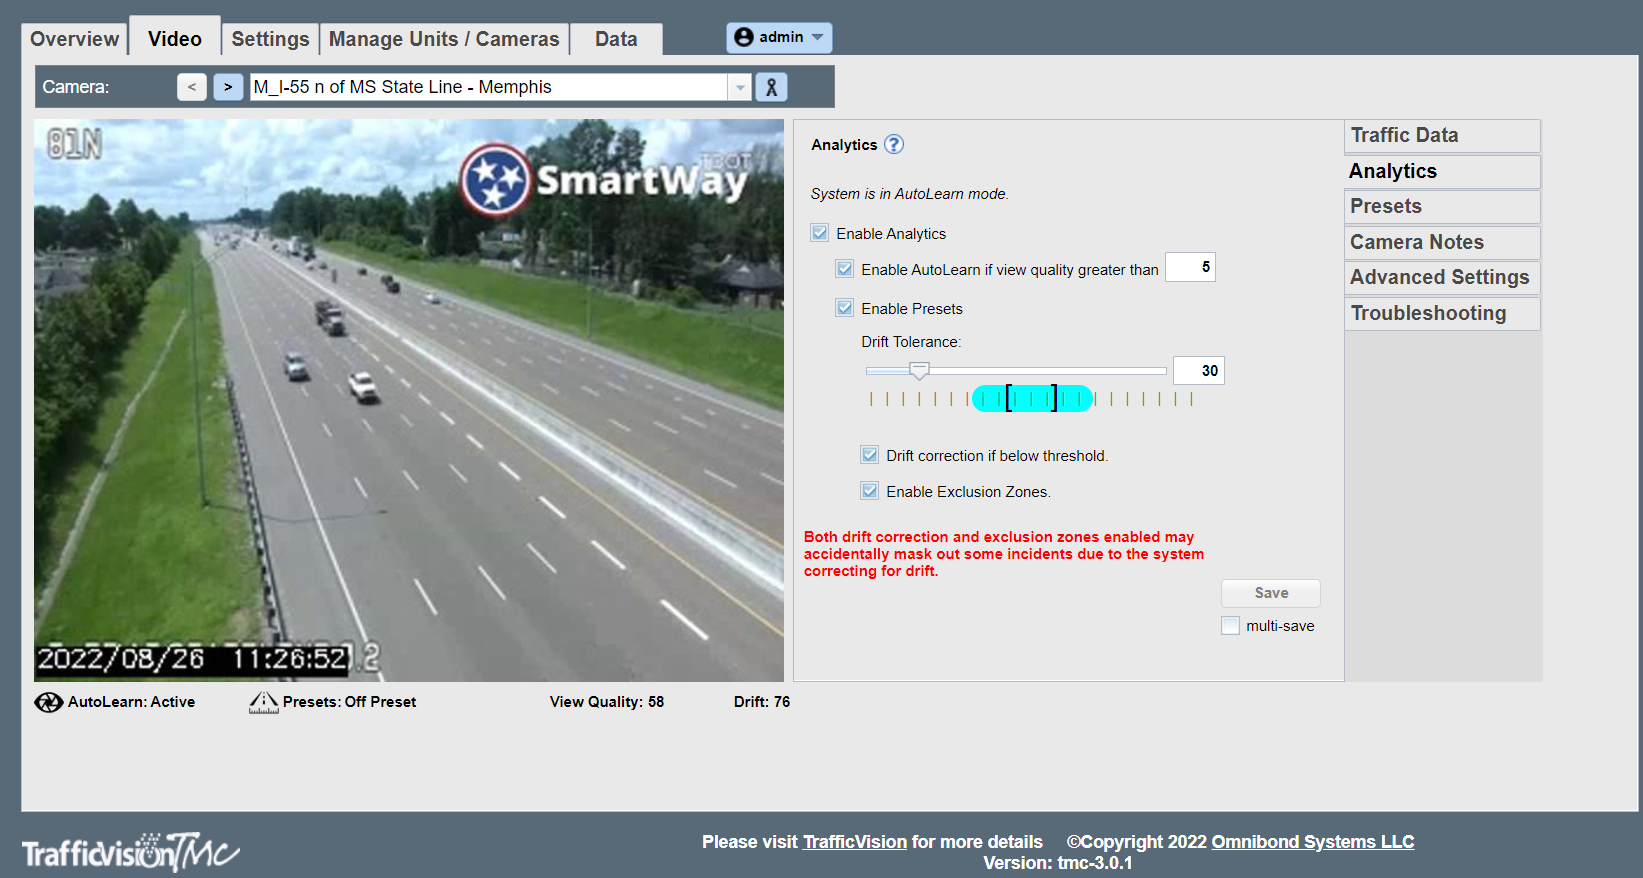This screenshot has height=878, width=1643.
Task: Toggle the Enable Analytics checkbox
Action: click(820, 233)
